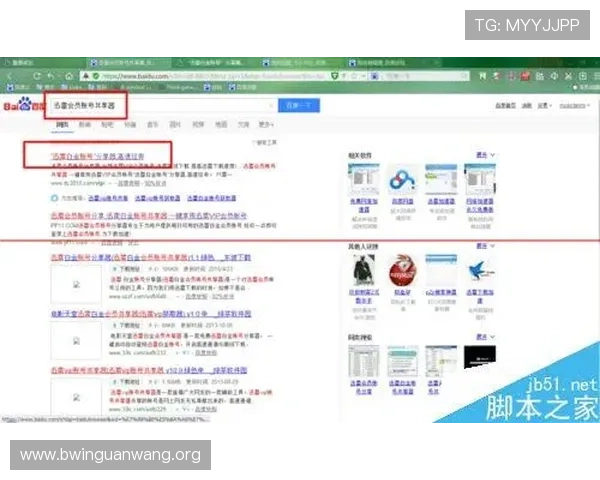
Task: Open the first search result title link
Action: click(x=98, y=156)
